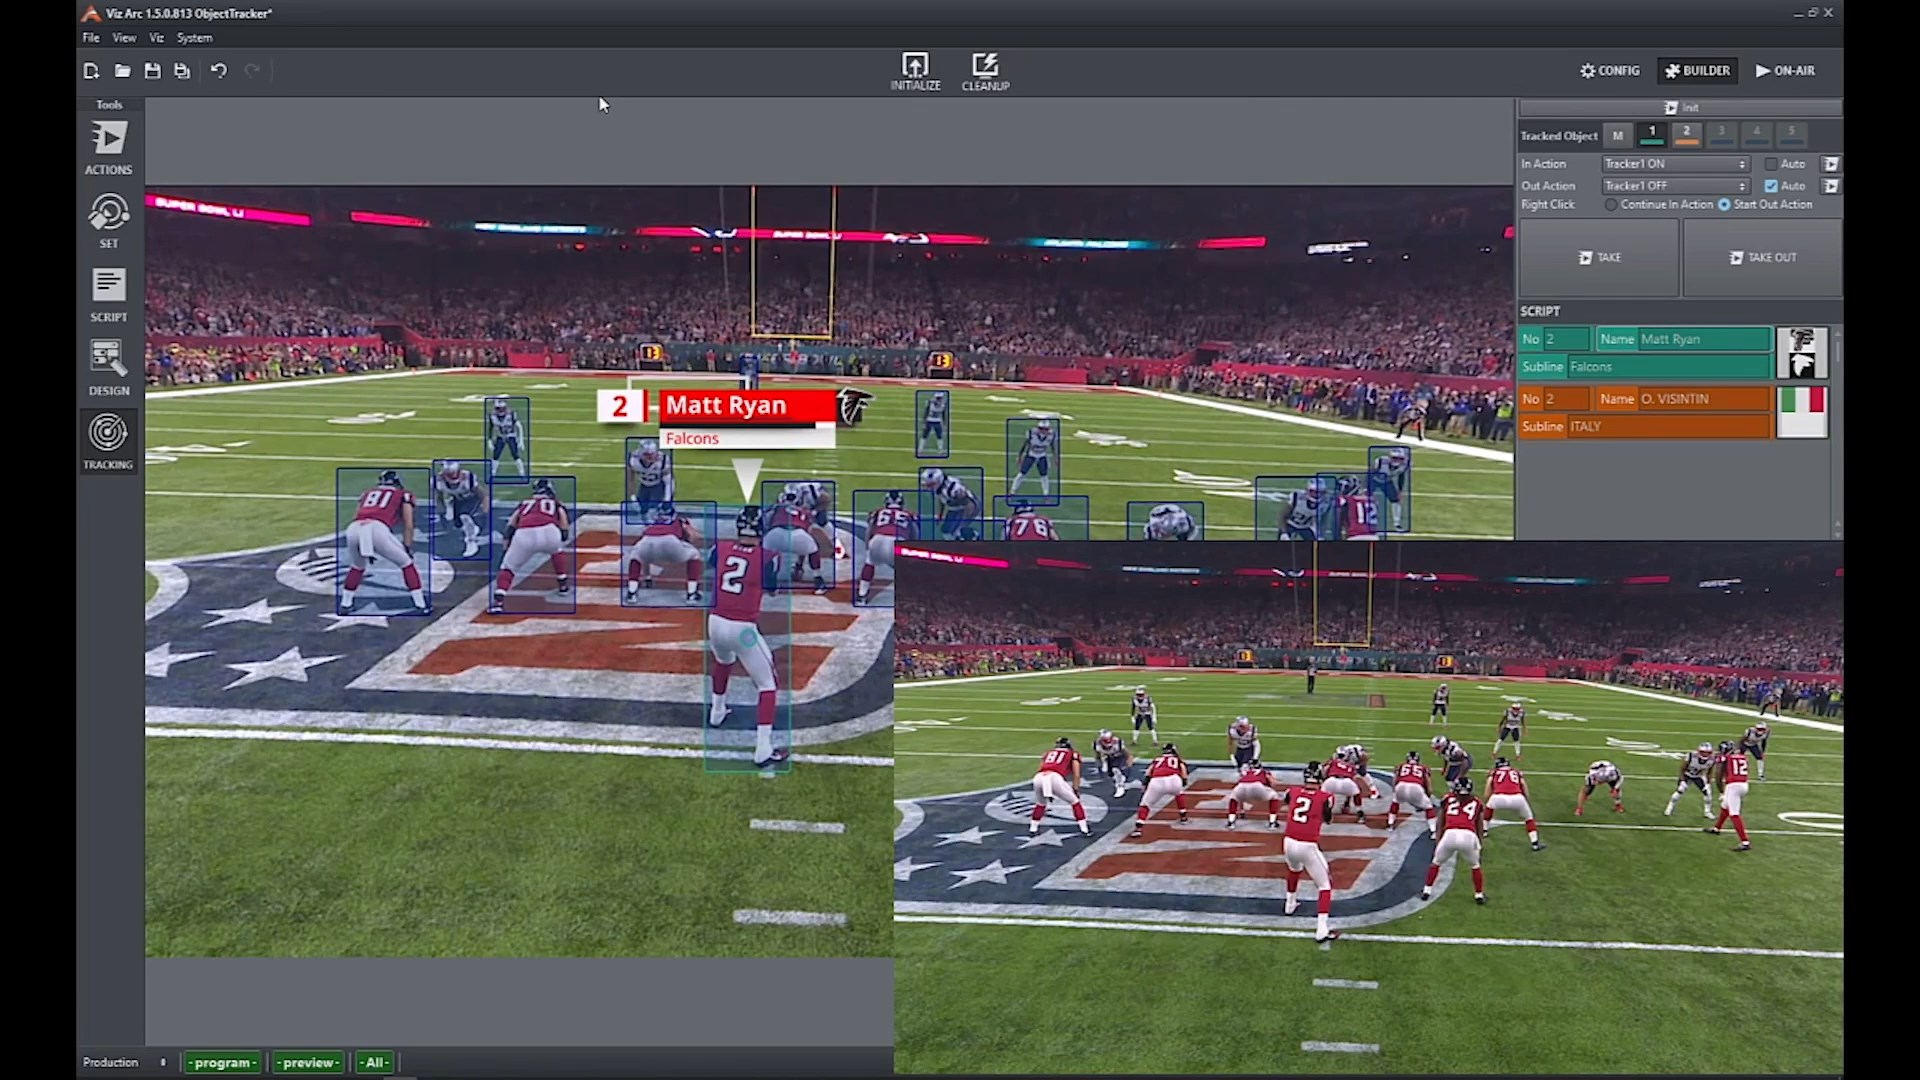The width and height of the screenshot is (1920, 1080).
Task: Click the TAKE button
Action: (1599, 258)
